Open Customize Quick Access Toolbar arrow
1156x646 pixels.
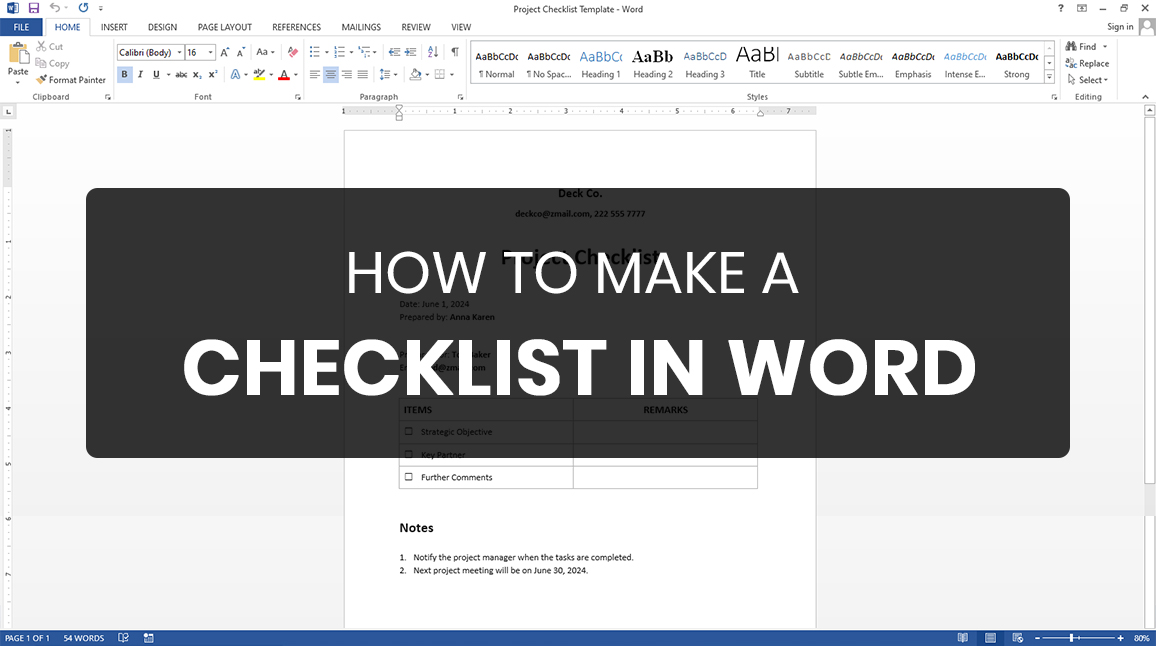click(x=101, y=9)
